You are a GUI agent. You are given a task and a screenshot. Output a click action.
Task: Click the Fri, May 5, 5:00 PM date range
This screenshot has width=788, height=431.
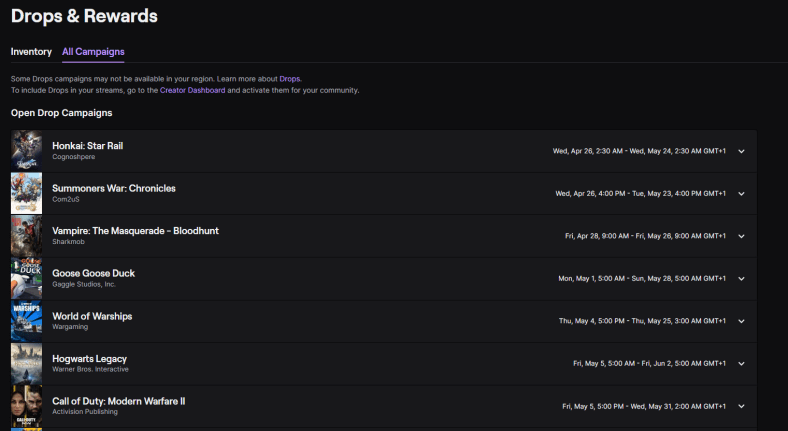pos(644,406)
